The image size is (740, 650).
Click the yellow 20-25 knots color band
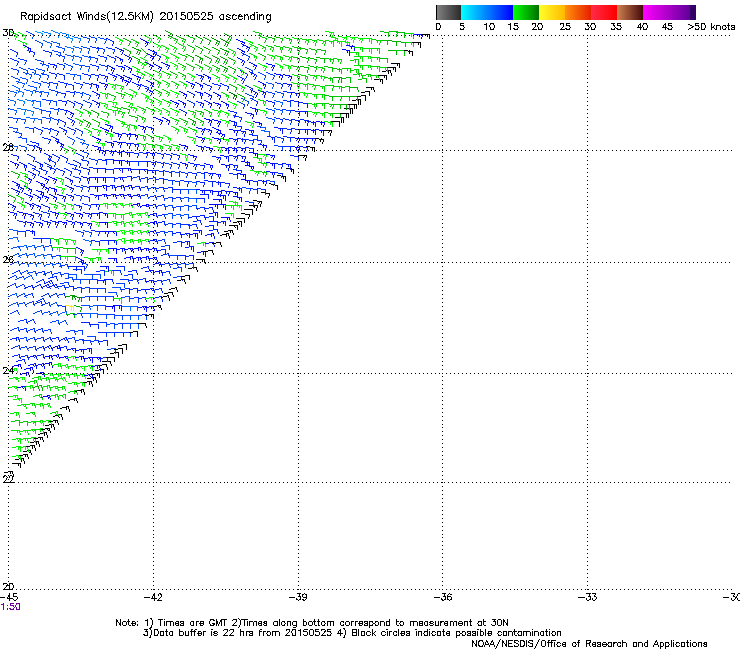pos(552,12)
